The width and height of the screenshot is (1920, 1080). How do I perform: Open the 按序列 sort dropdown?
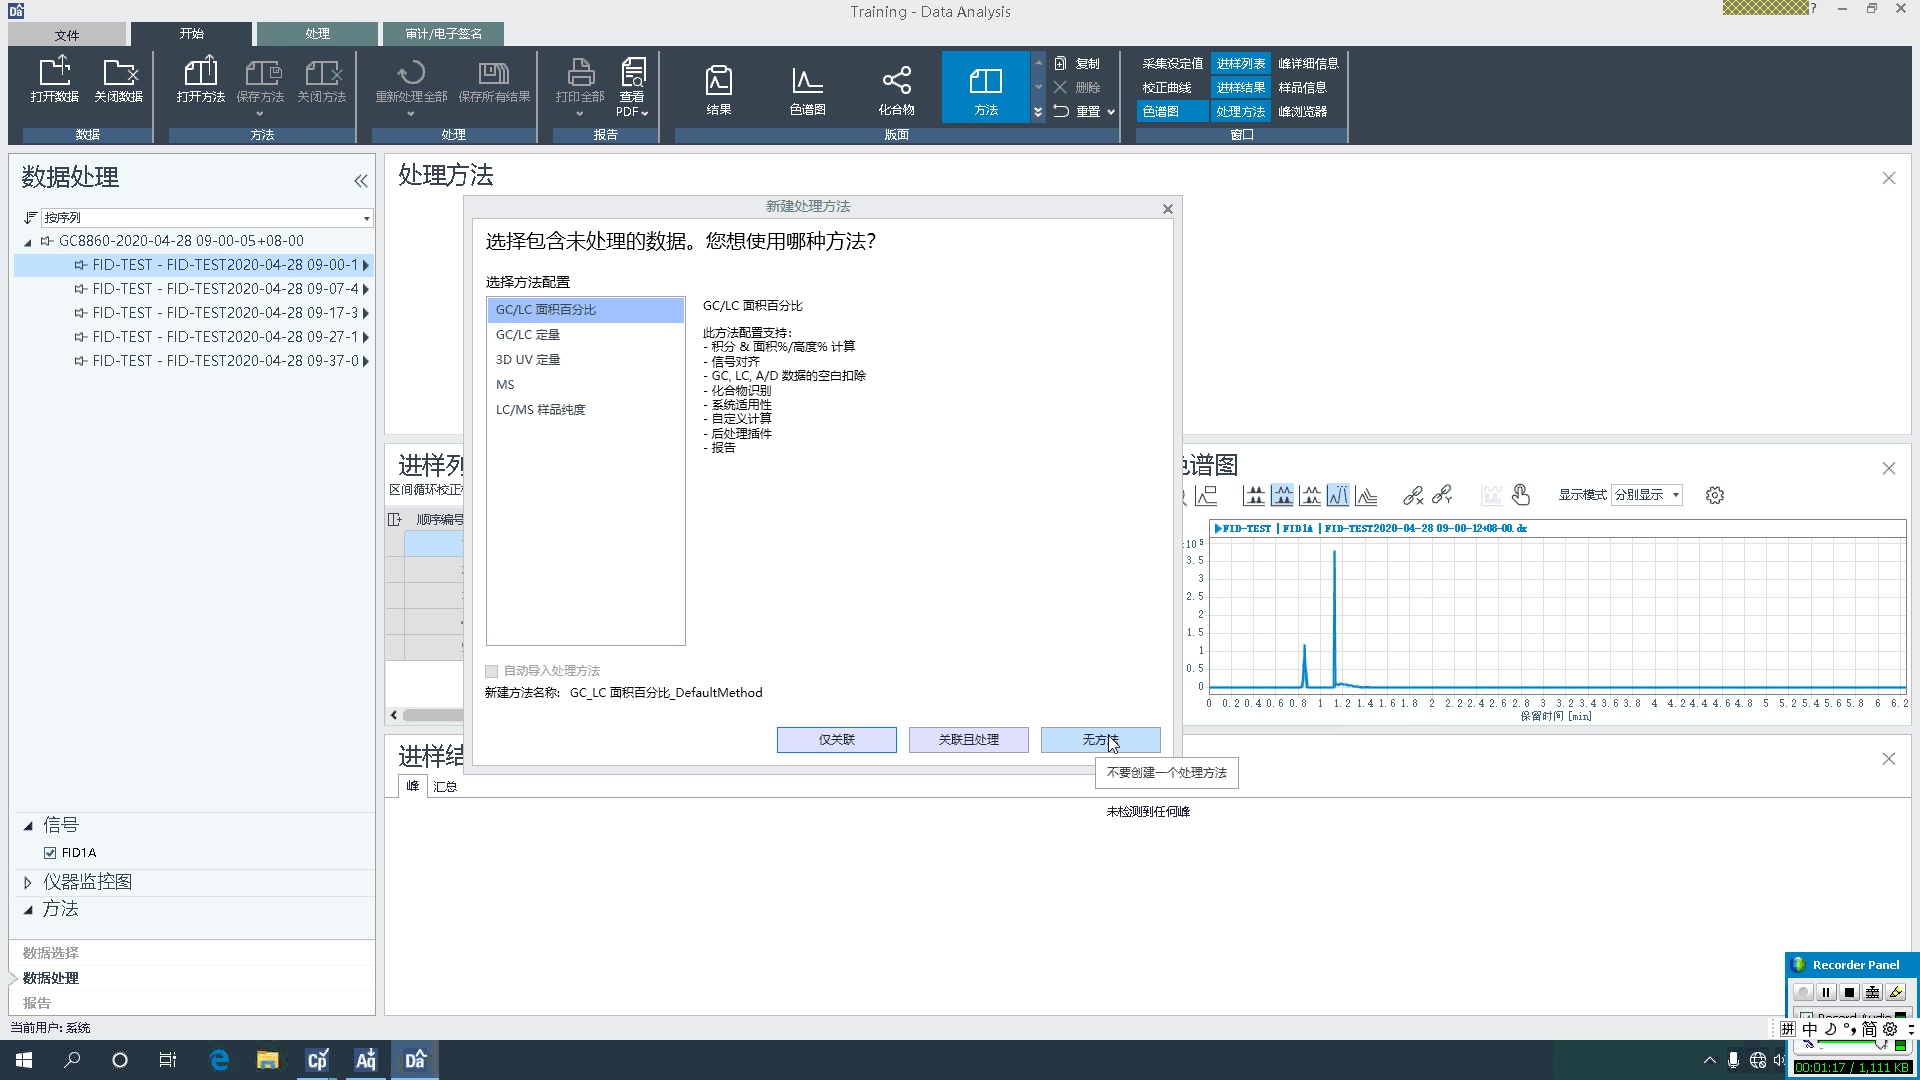366,218
